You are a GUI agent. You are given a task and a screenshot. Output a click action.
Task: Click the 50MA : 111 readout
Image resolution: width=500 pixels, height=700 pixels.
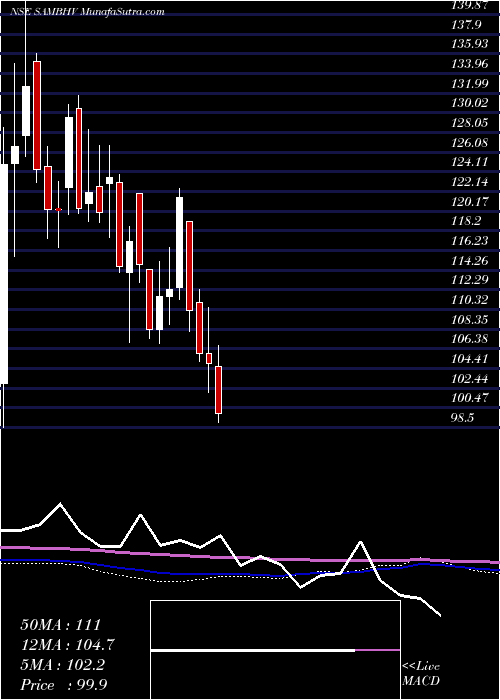(x=61, y=625)
